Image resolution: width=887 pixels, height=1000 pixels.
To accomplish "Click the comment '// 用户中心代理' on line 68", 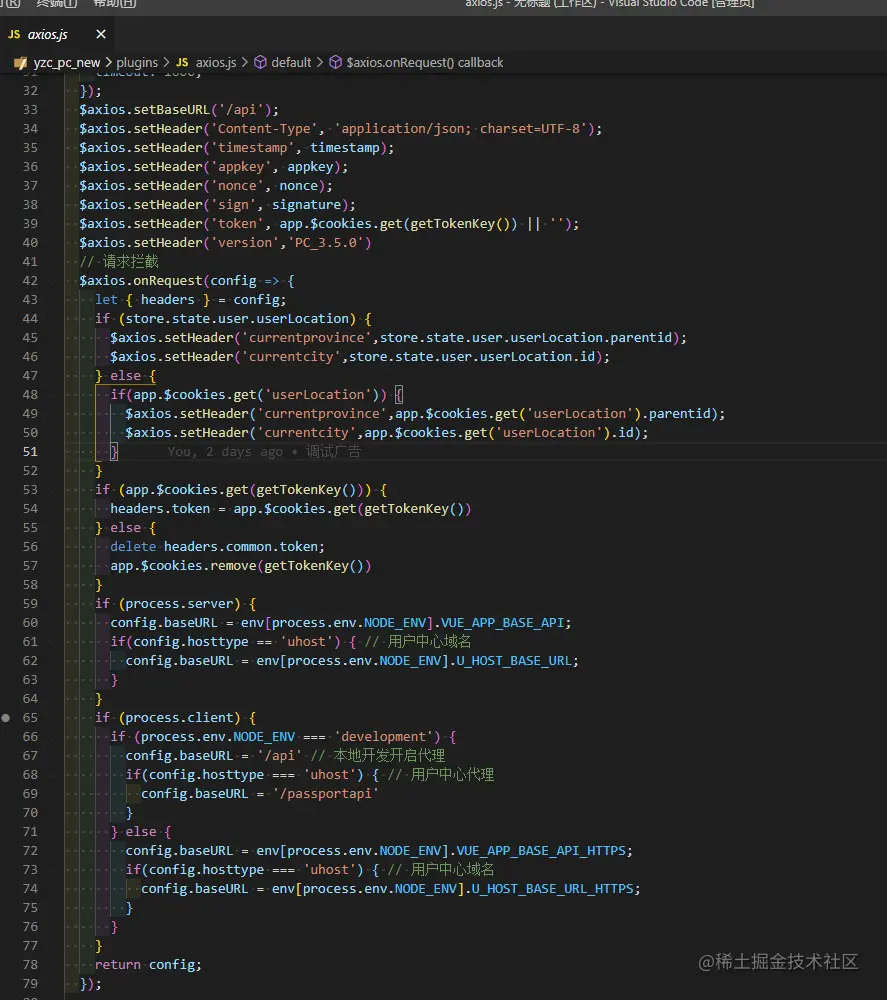I will (441, 775).
